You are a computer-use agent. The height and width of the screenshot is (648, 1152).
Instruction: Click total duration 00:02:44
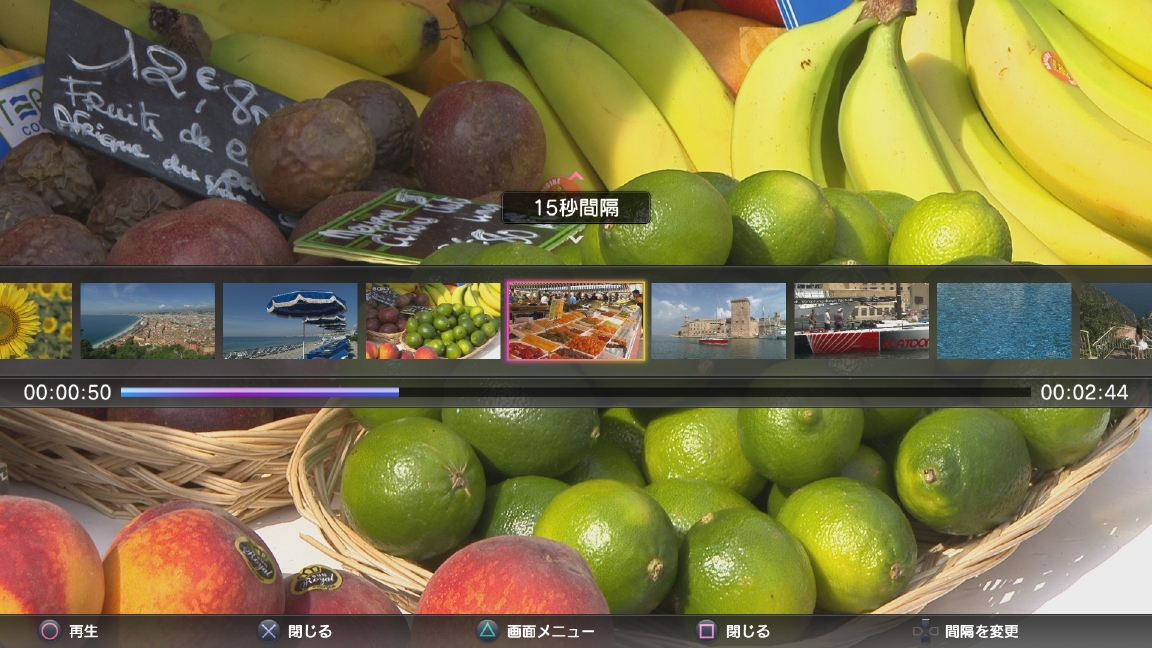(x=1084, y=392)
